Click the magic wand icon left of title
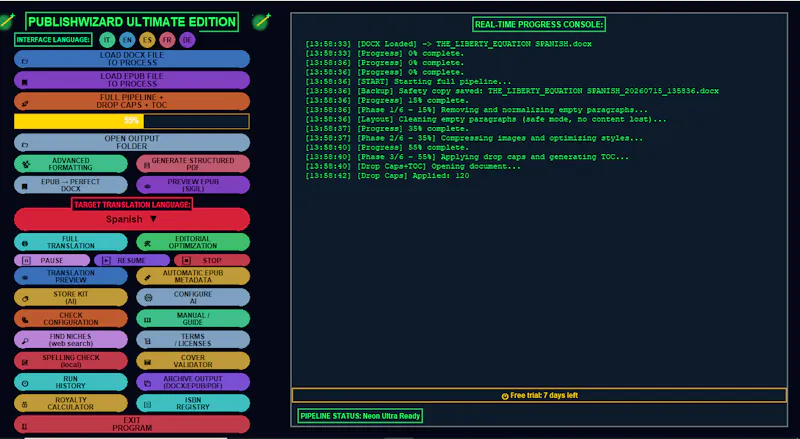The width and height of the screenshot is (800, 439). [7, 21]
